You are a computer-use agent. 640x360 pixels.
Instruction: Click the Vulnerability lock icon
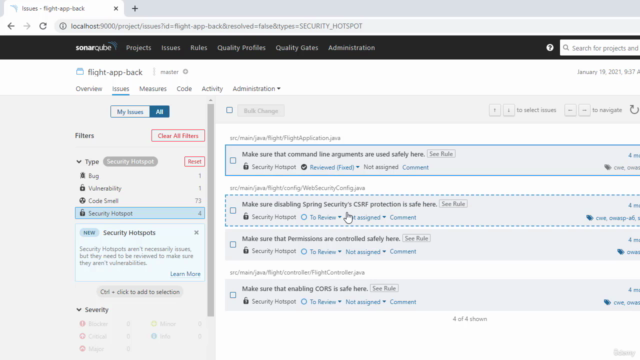tap(82, 188)
